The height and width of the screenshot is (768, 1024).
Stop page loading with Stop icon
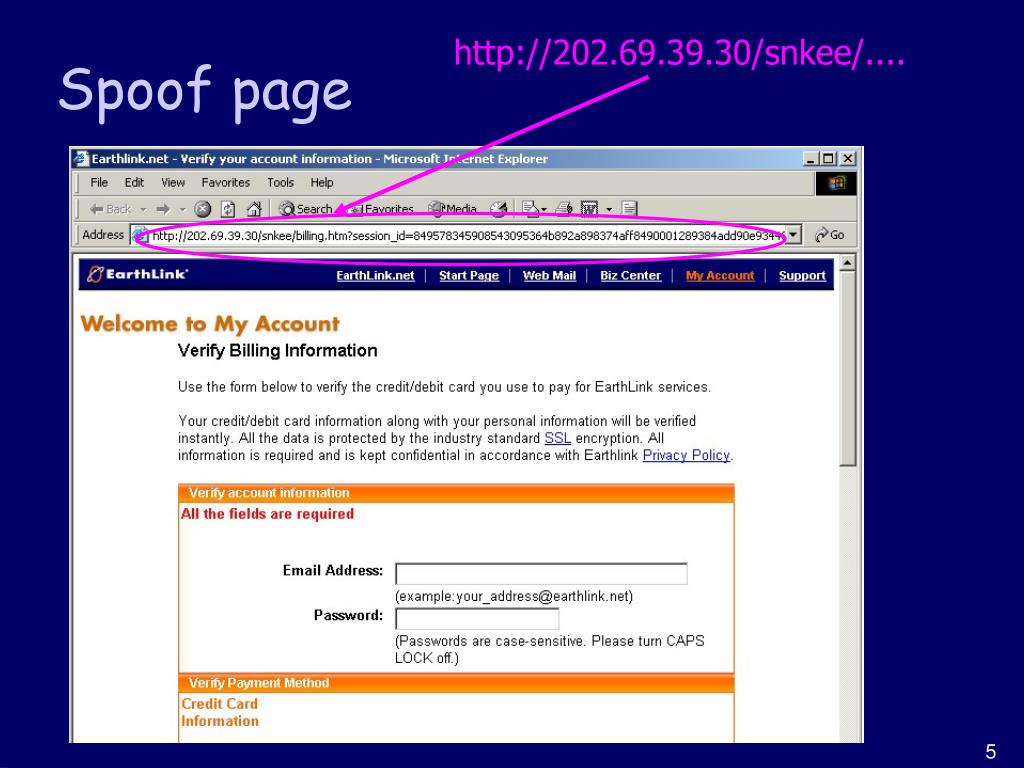coord(203,209)
